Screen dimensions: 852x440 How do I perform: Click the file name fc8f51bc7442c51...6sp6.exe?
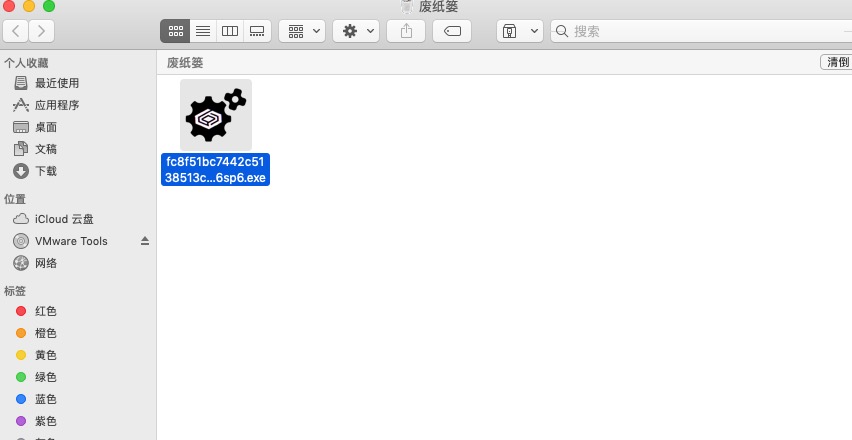click(x=216, y=169)
